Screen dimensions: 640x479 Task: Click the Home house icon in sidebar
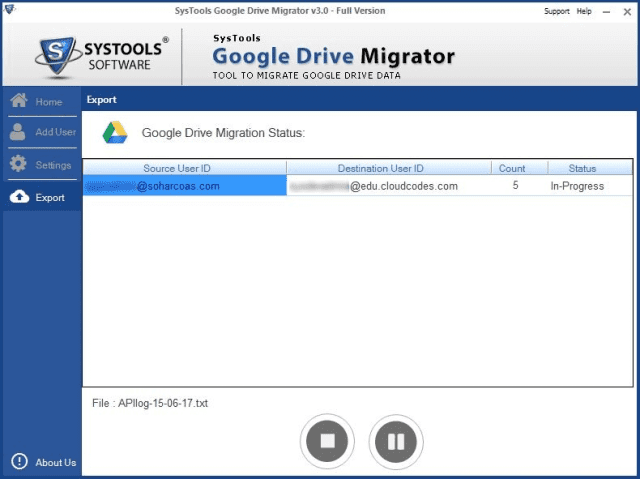pyautogui.click(x=19, y=100)
